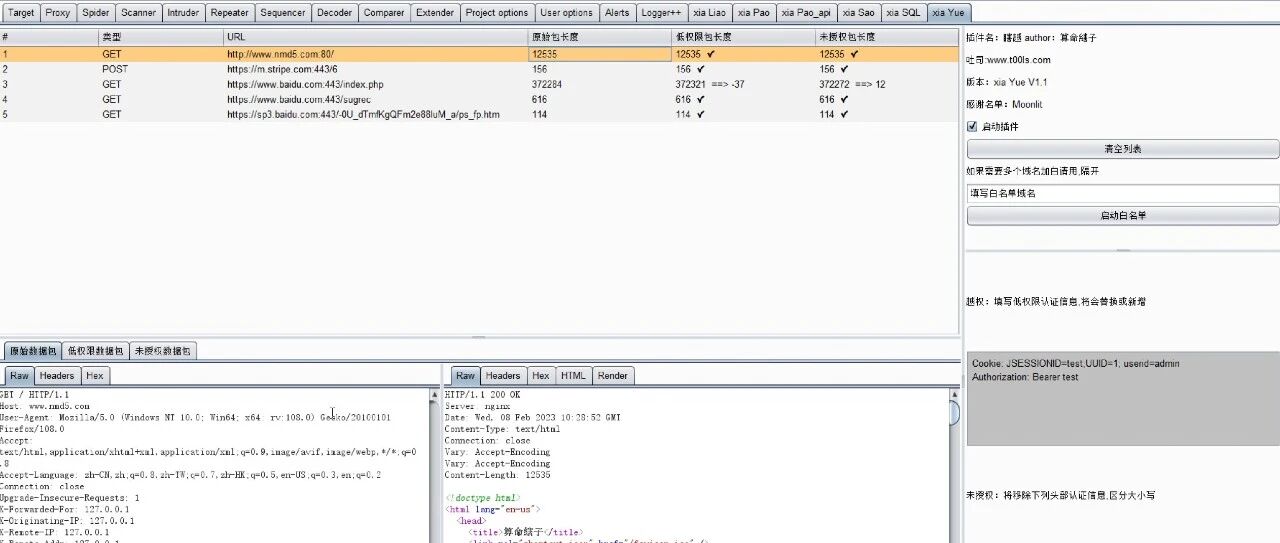Open the Sequencer tab
The image size is (1280, 543).
coord(283,13)
